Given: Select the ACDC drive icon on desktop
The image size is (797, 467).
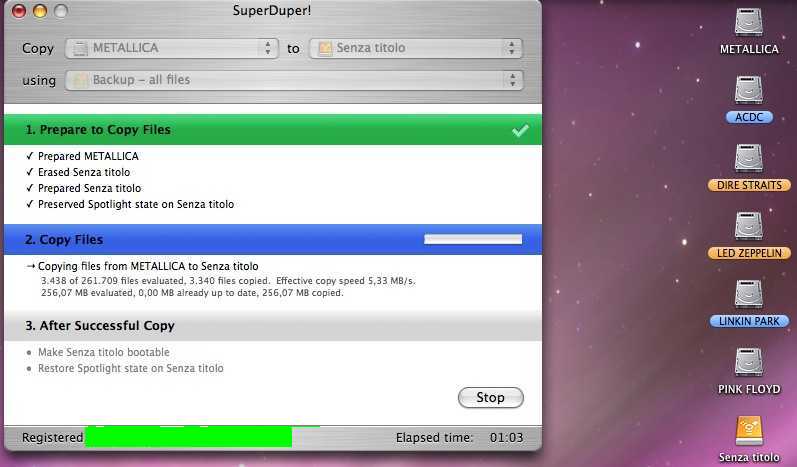Looking at the screenshot, I should pyautogui.click(x=749, y=90).
